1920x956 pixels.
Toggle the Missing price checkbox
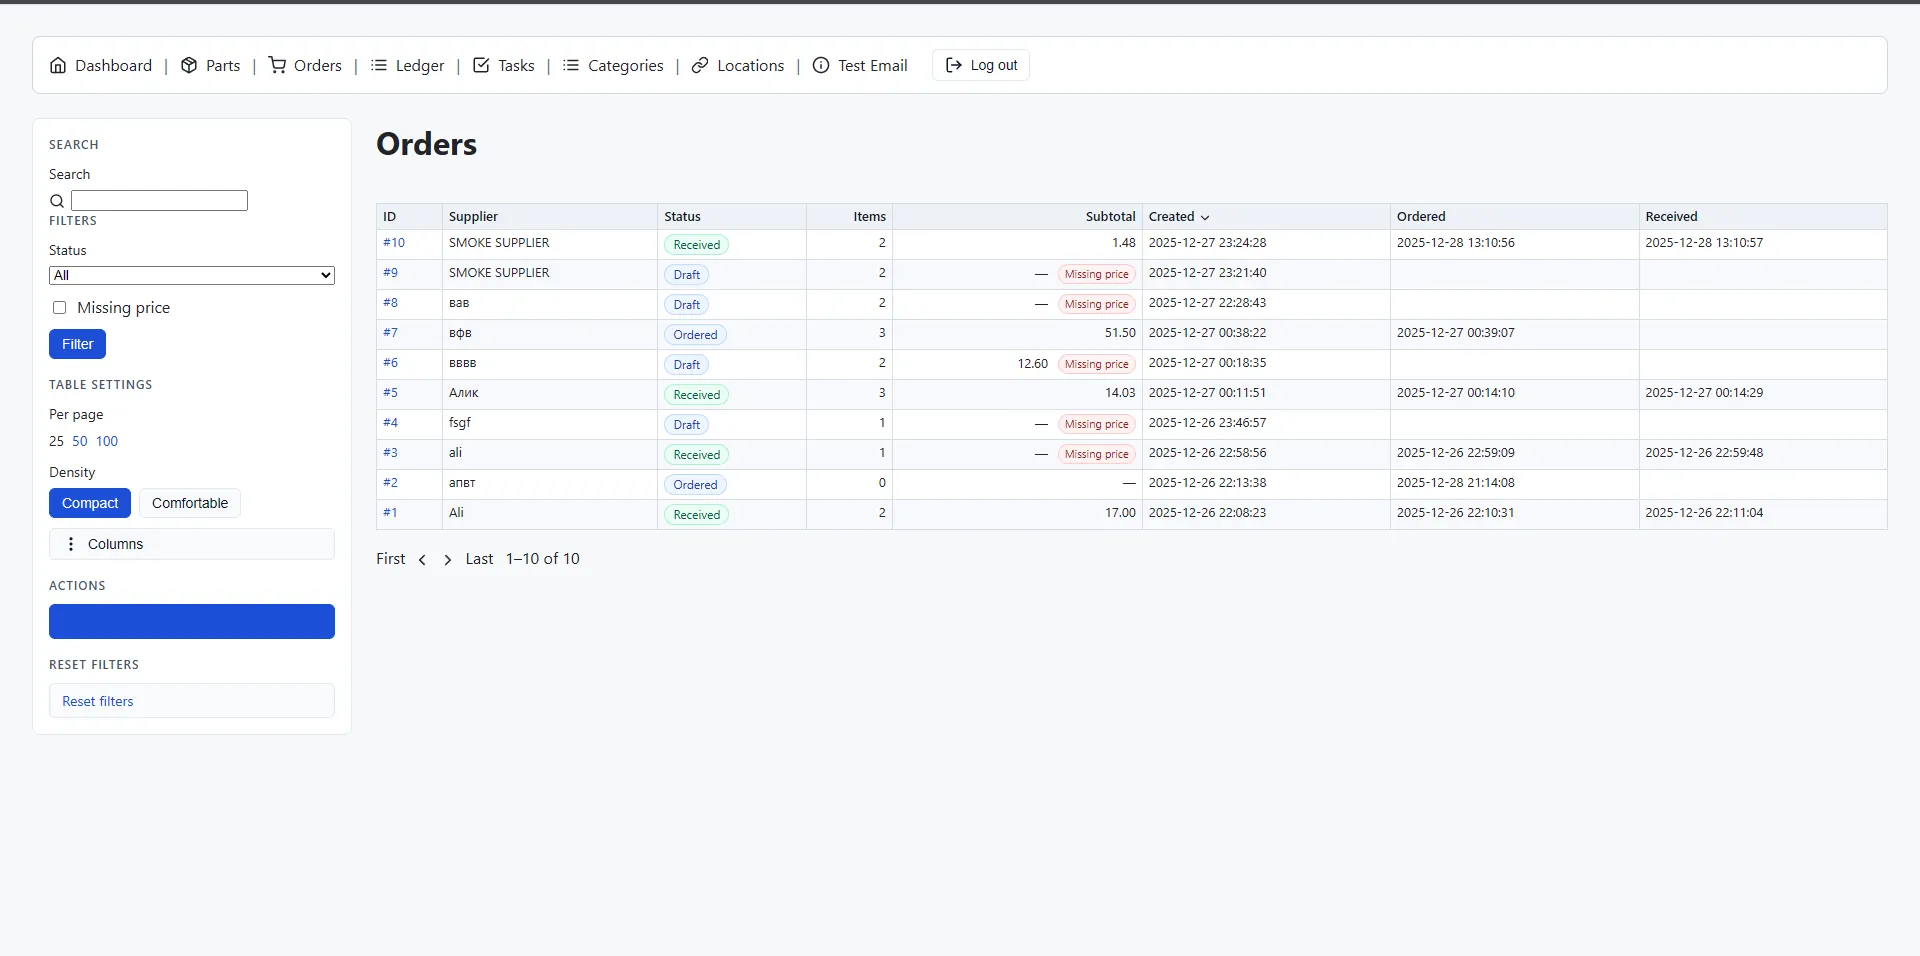point(60,308)
